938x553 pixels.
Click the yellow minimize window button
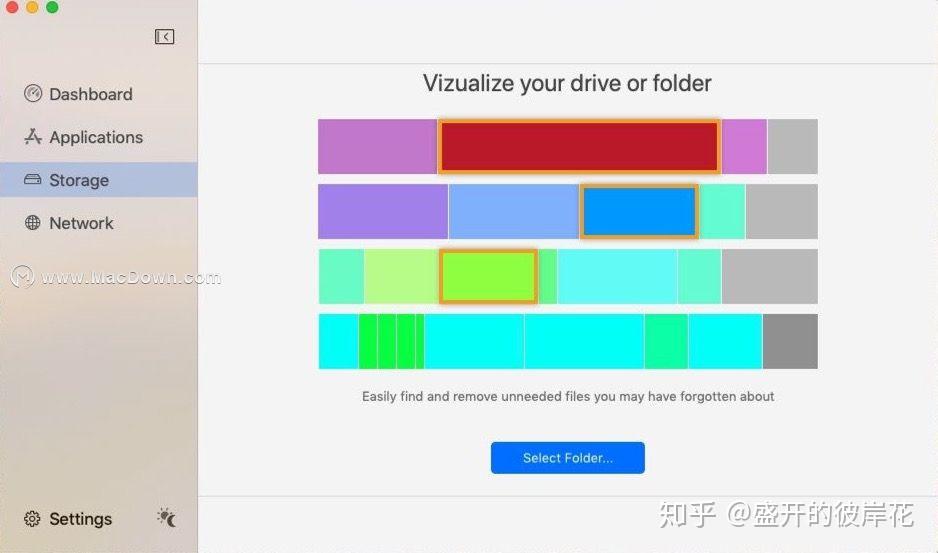32,8
